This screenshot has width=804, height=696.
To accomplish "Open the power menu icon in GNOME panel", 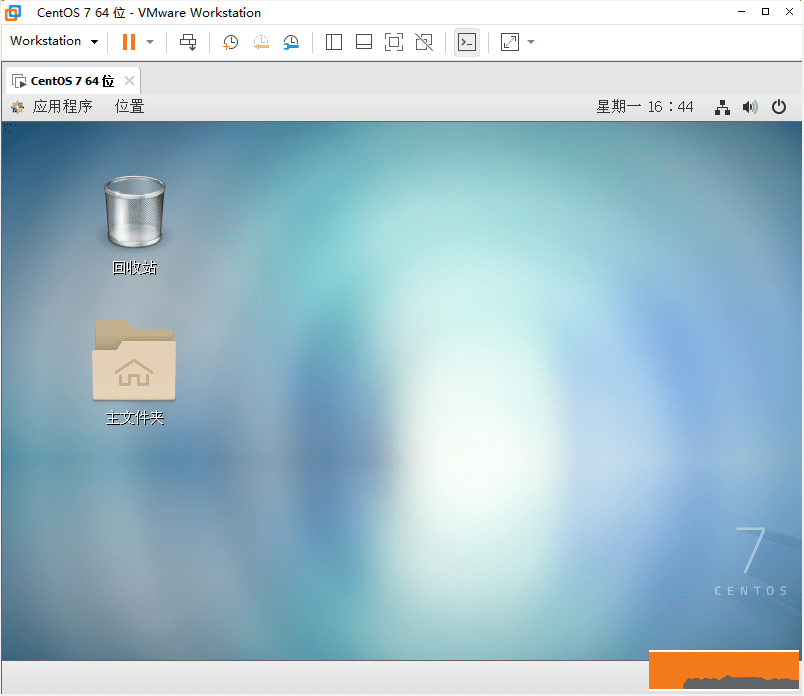I will tap(778, 107).
